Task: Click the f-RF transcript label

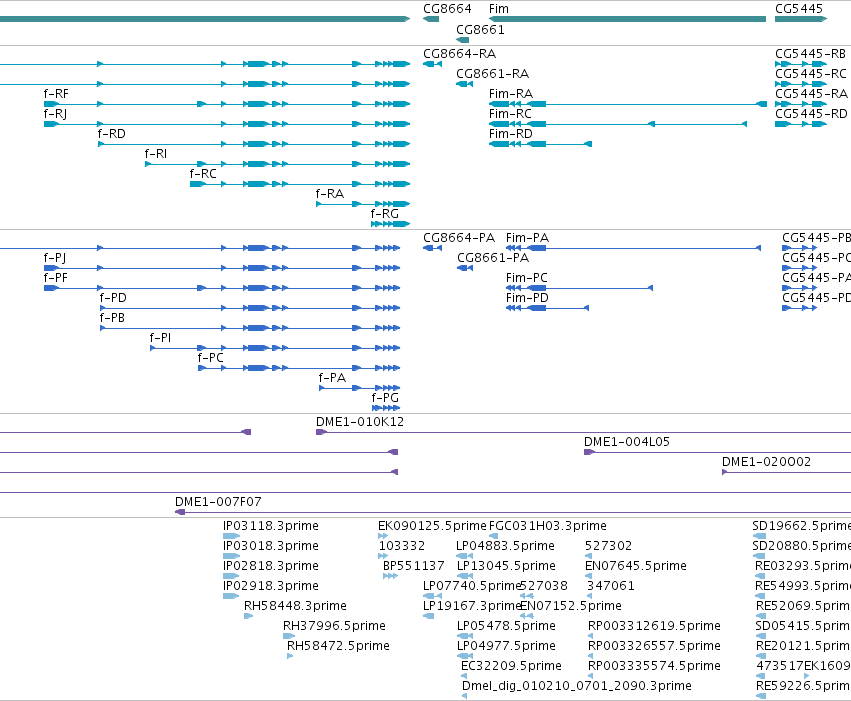Action: pos(56,94)
